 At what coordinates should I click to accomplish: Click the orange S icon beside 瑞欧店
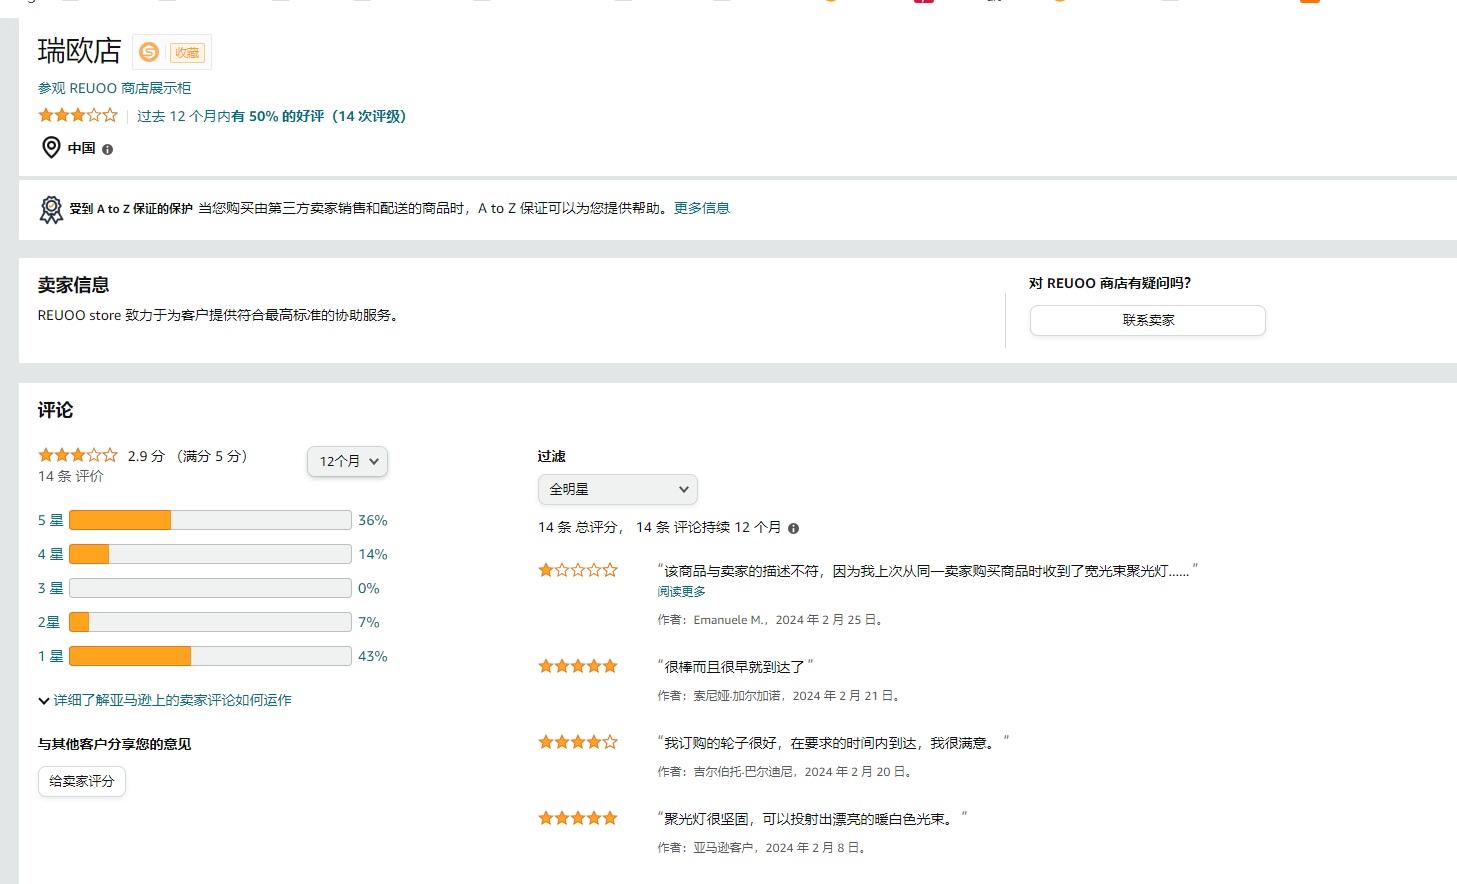coord(149,52)
